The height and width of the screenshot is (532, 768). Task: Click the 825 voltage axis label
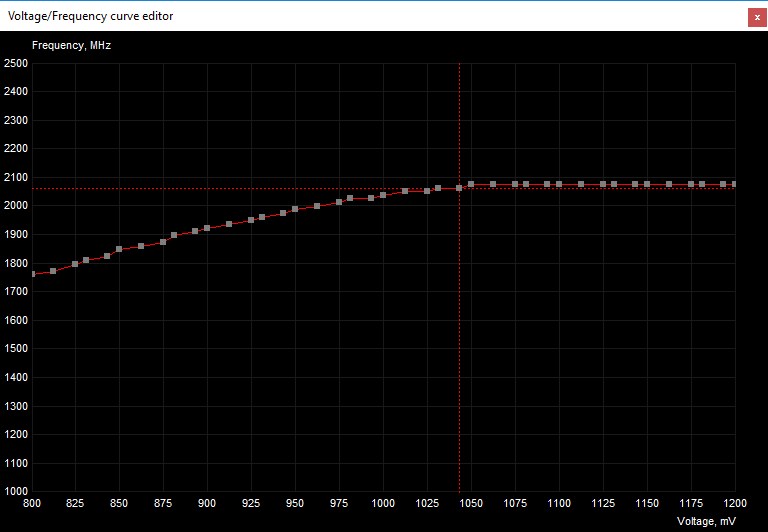click(x=75, y=503)
